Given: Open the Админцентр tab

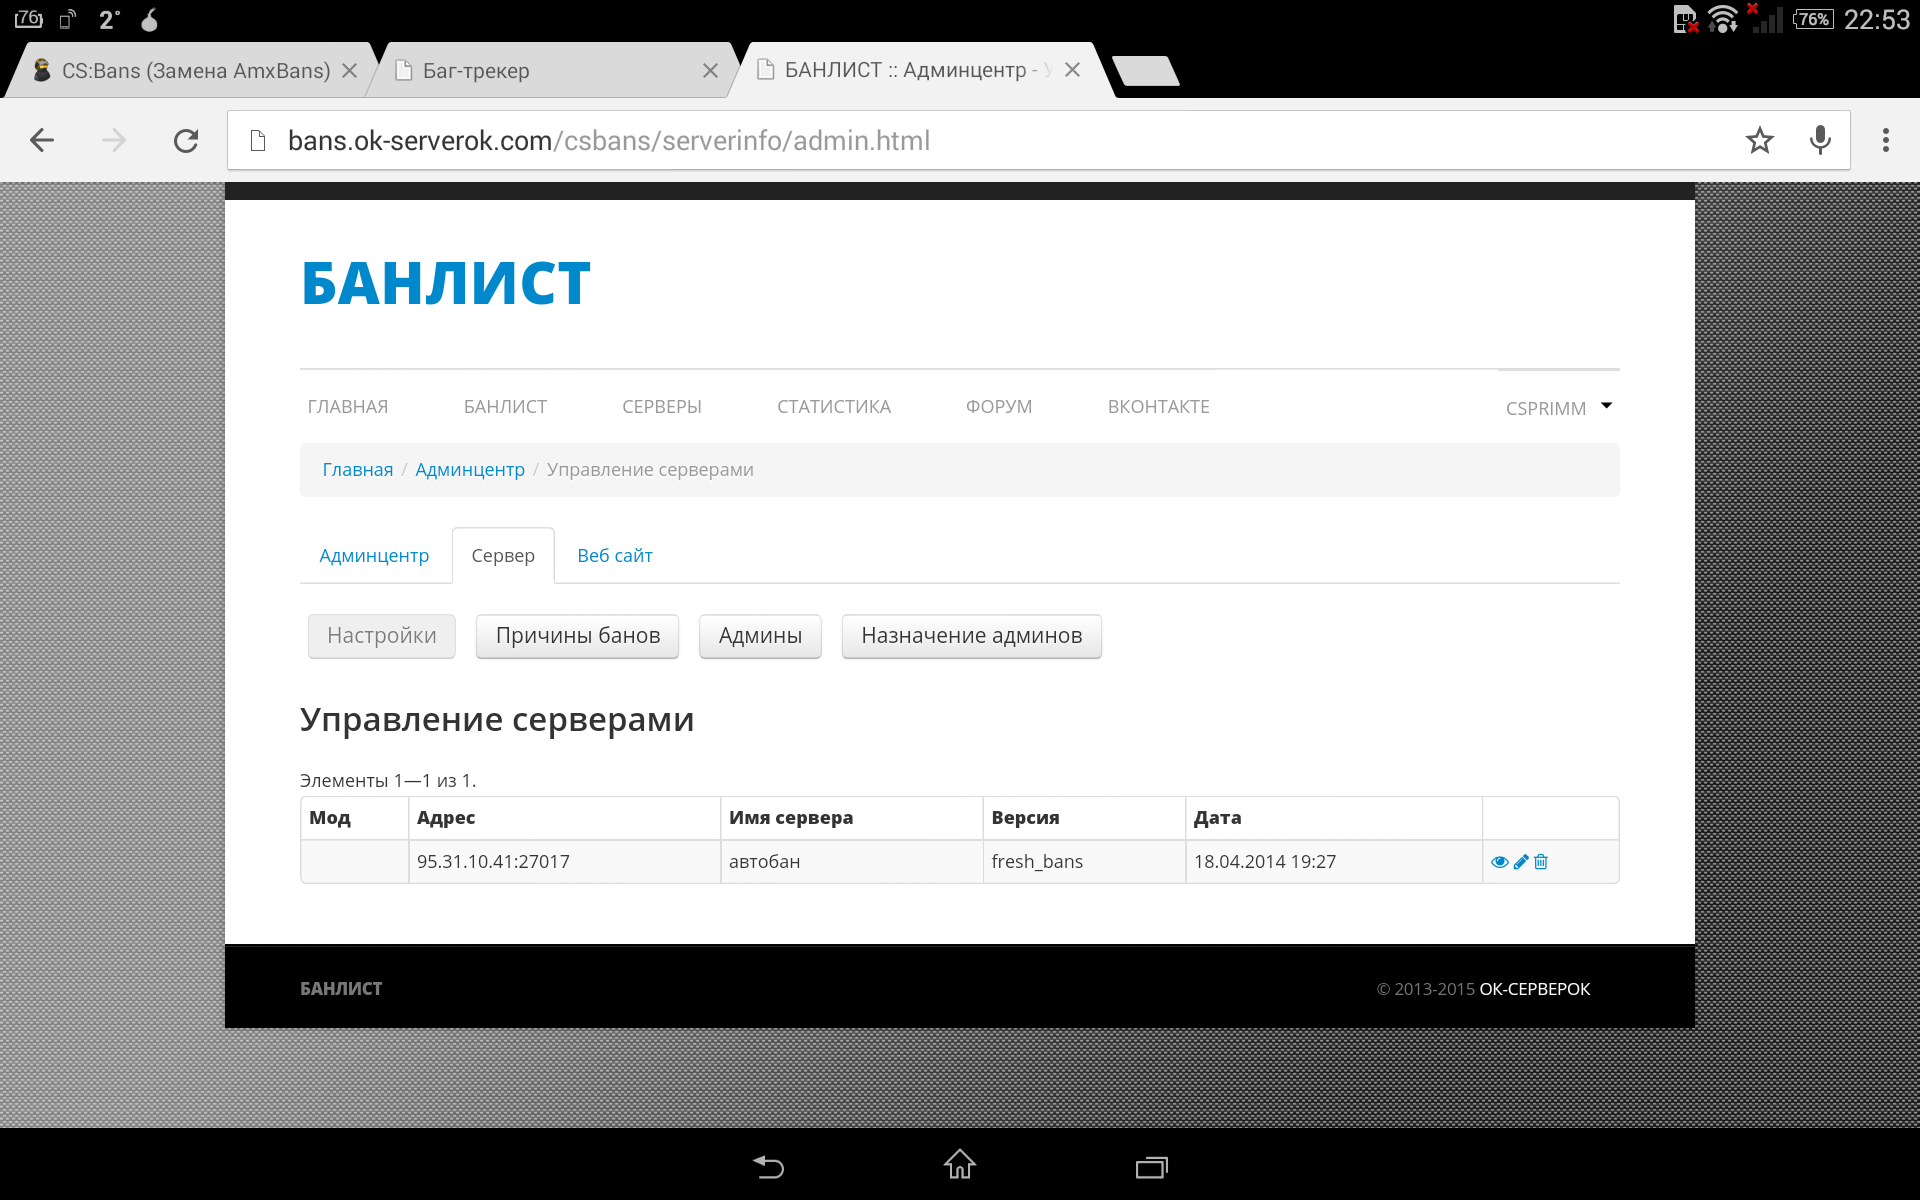Looking at the screenshot, I should tap(374, 556).
